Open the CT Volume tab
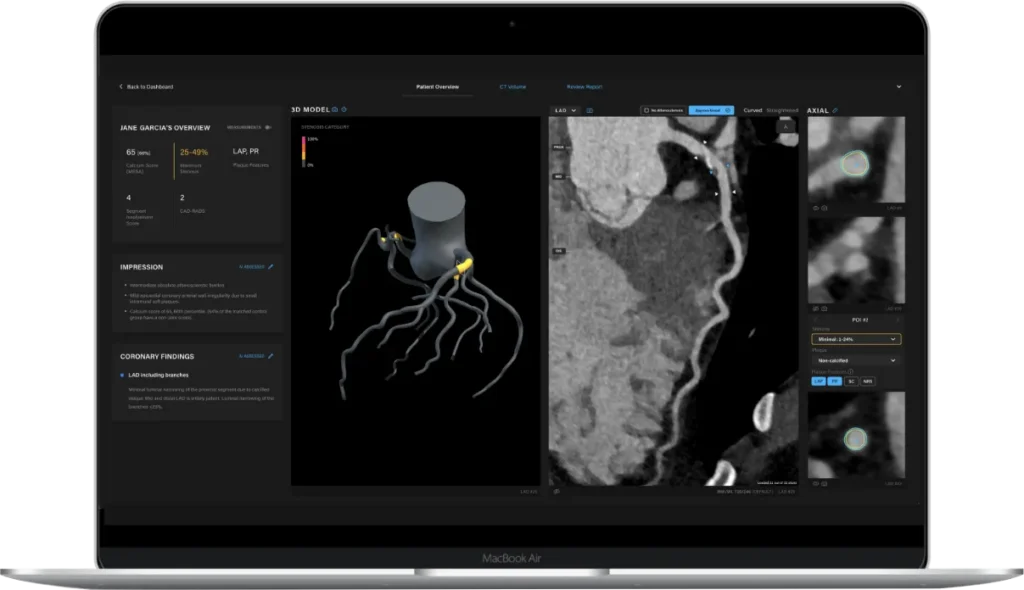This screenshot has height=590, width=1024. [513, 86]
